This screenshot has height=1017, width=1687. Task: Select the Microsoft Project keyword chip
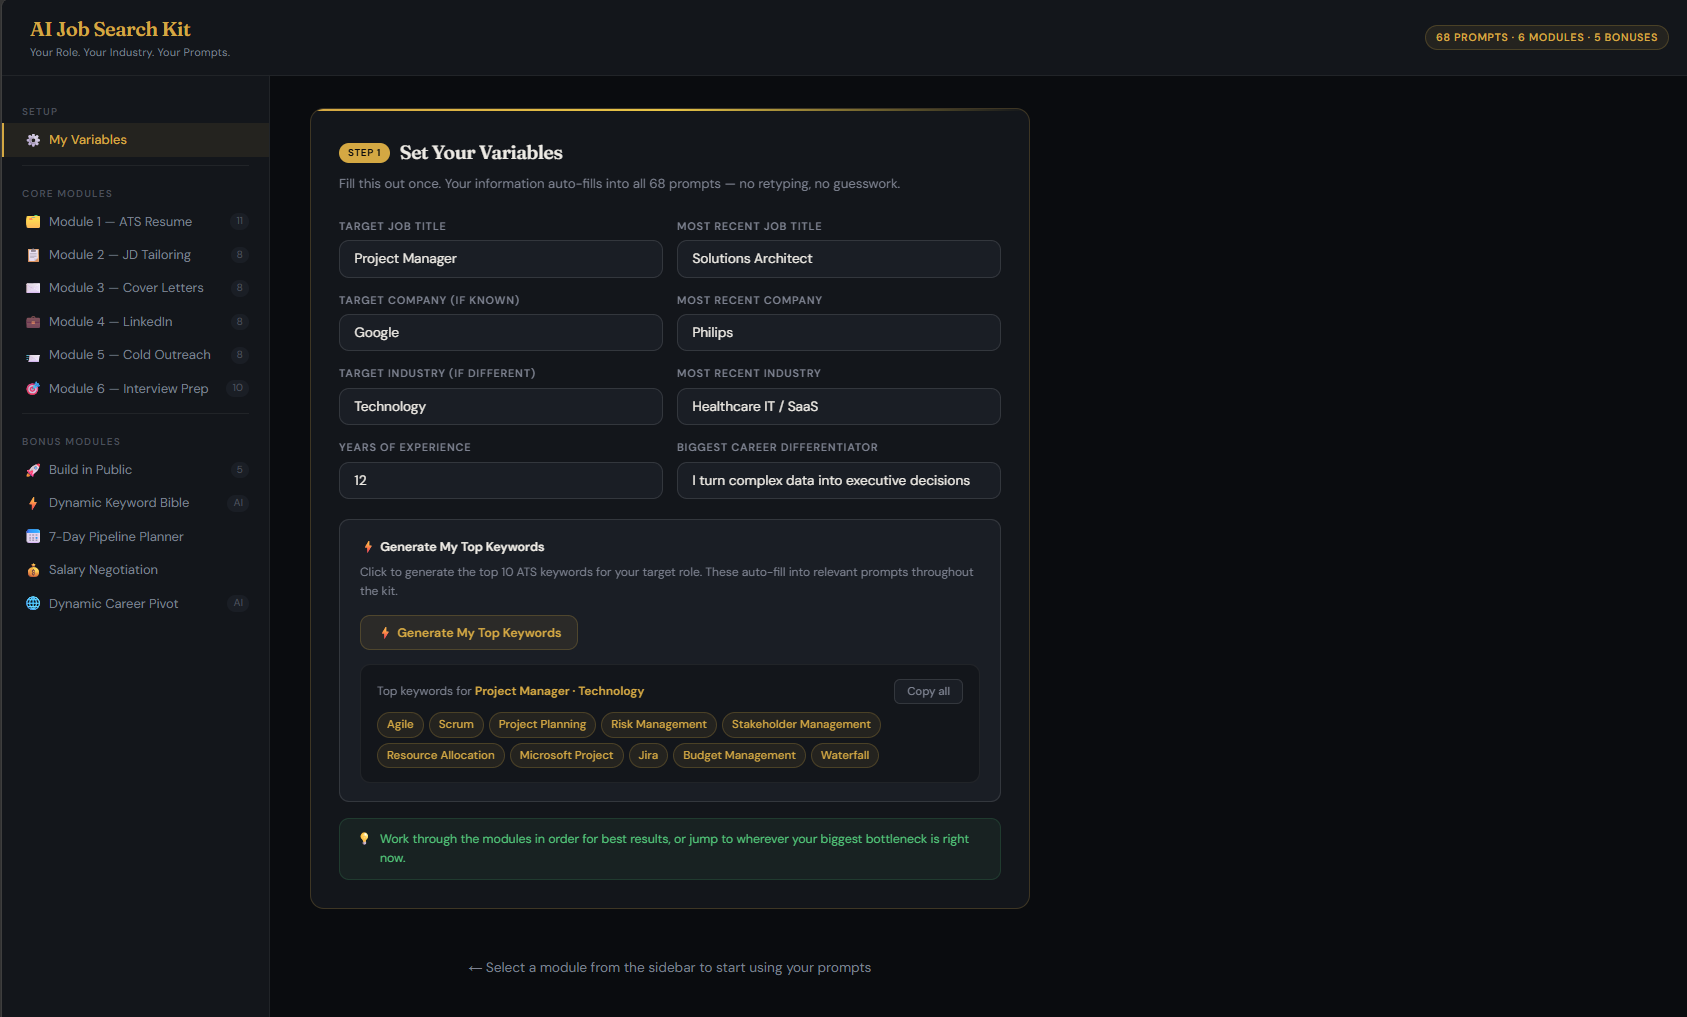click(567, 756)
